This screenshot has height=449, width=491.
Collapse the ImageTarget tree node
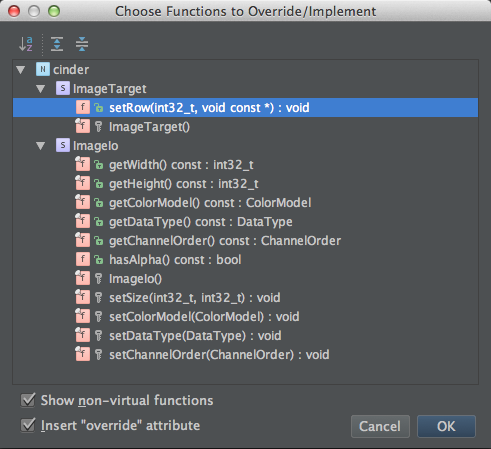(x=41, y=89)
